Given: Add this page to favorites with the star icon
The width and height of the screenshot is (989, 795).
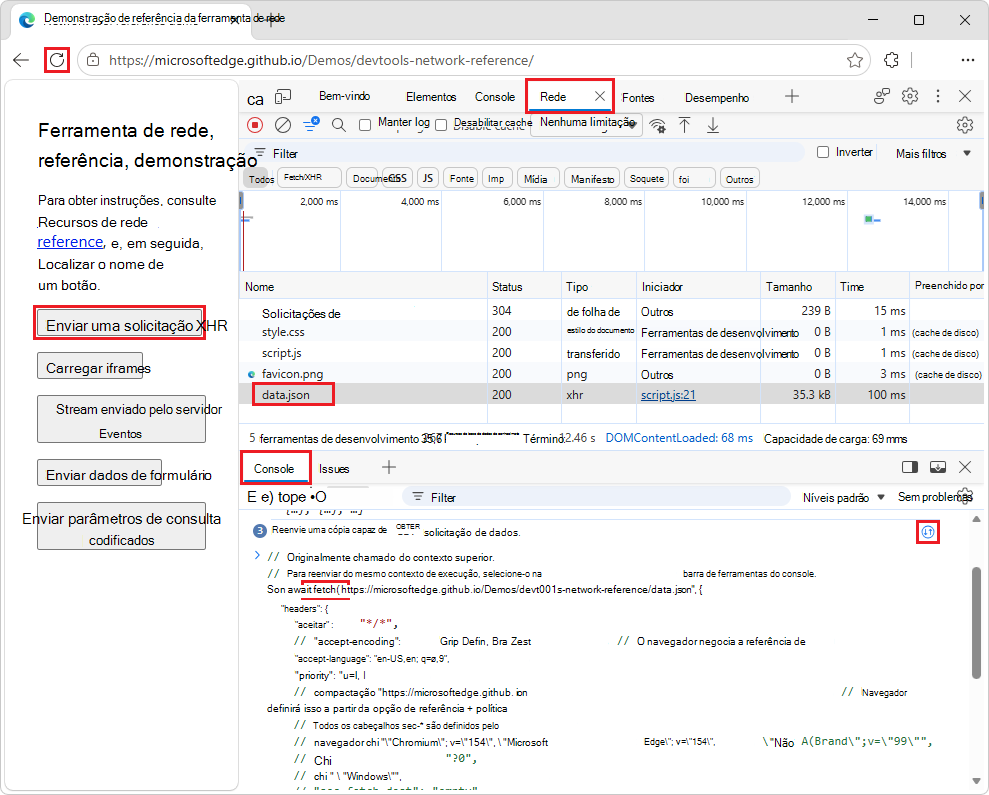Looking at the screenshot, I should pos(855,60).
